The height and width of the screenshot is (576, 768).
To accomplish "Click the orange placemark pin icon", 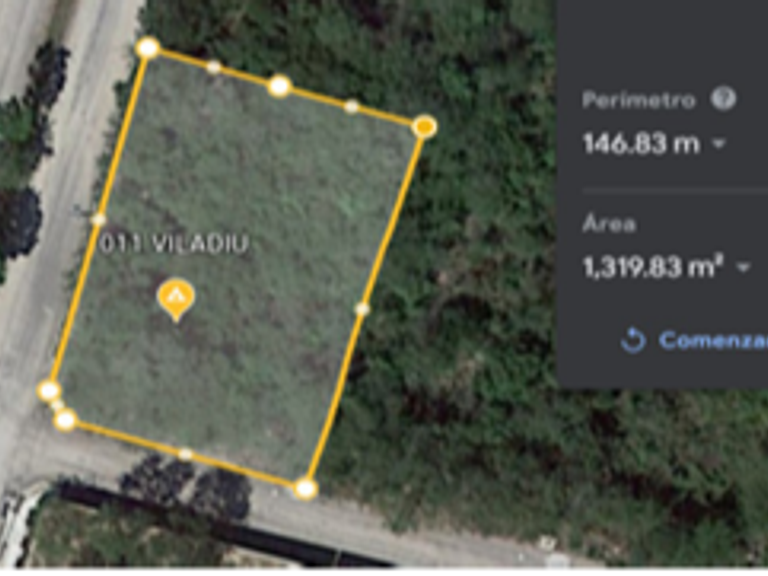I will 176,299.
